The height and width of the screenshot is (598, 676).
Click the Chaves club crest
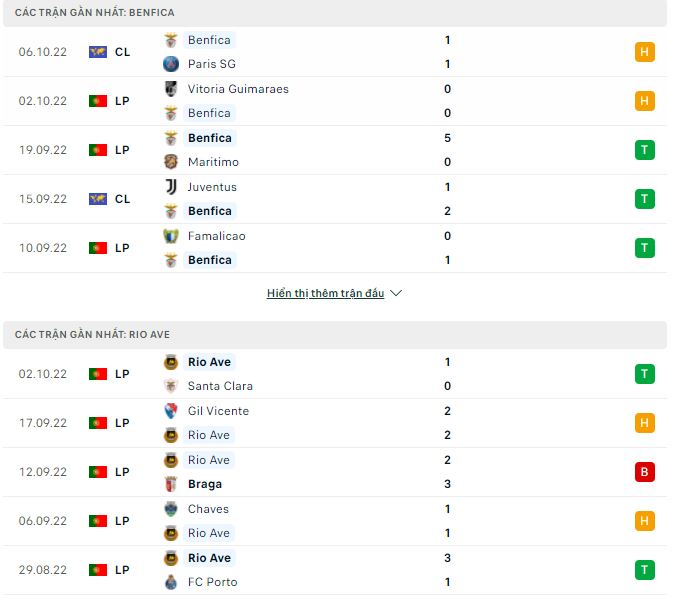click(171, 509)
